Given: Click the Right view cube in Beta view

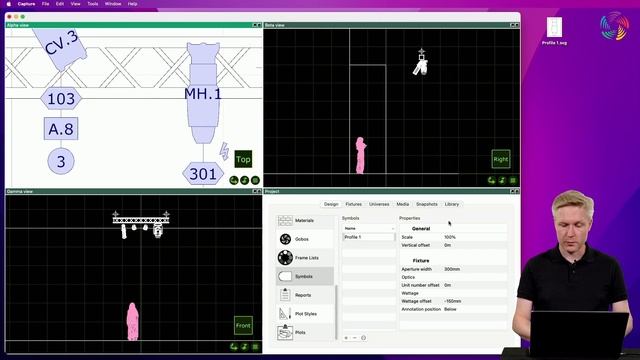Looking at the screenshot, I should (x=501, y=159).
